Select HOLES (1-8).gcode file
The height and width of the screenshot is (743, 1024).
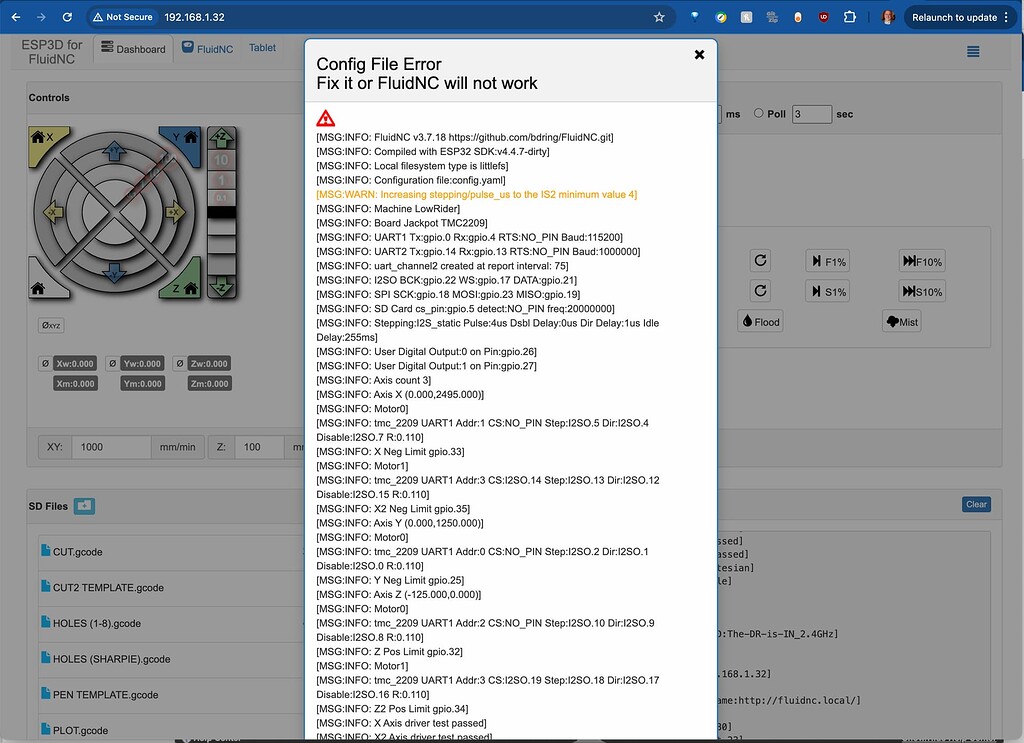coord(97,624)
